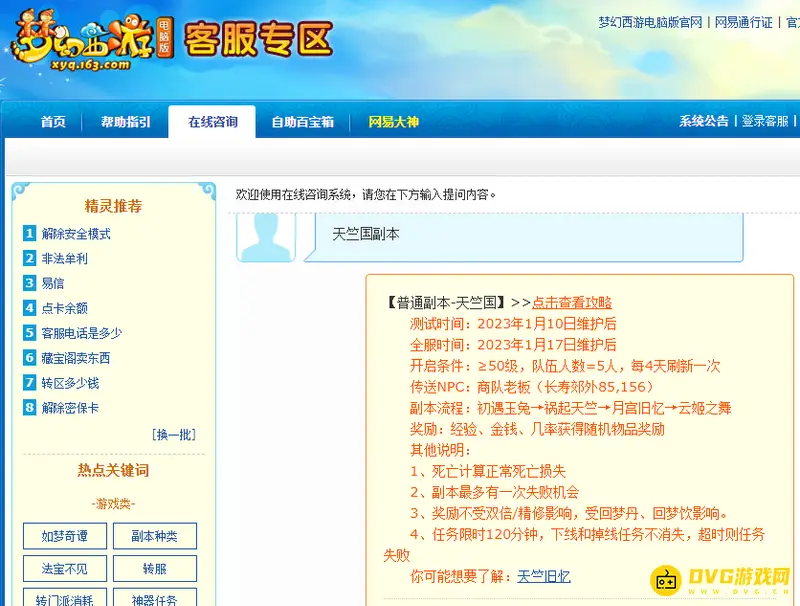The height and width of the screenshot is (606, 800).
Task: Click the 如梦奇谭 keyword button
Action: (x=65, y=536)
